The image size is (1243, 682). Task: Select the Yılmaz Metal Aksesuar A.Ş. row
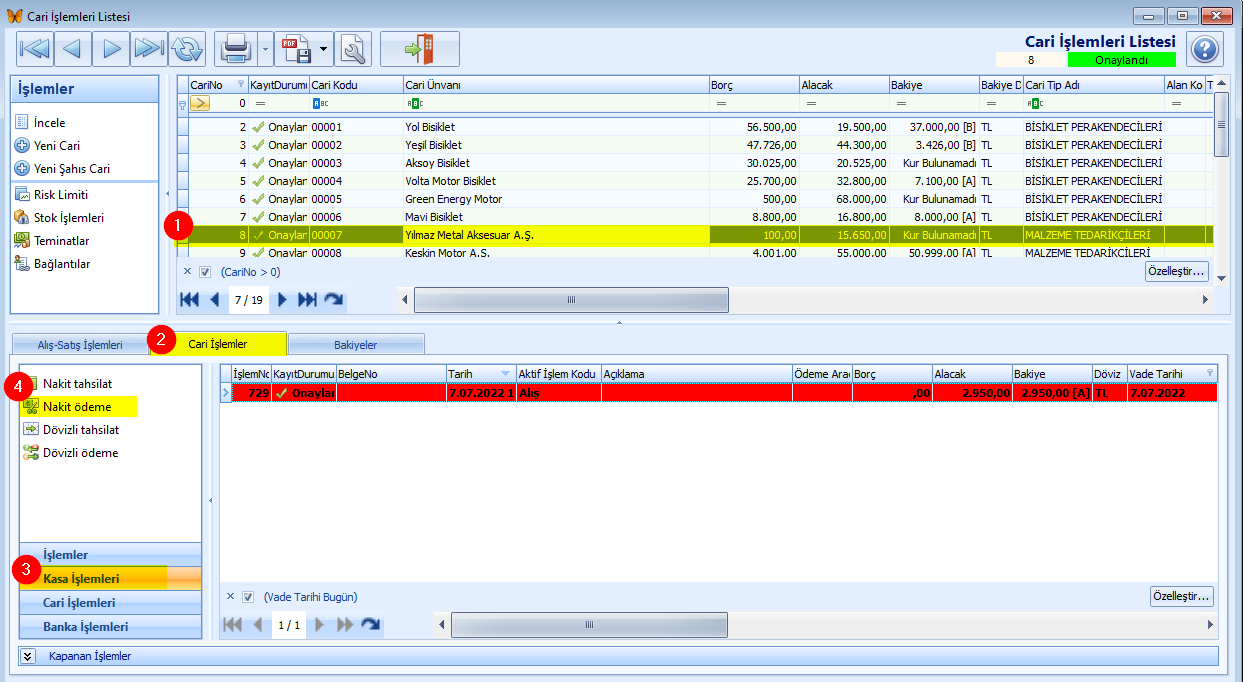click(x=695, y=234)
